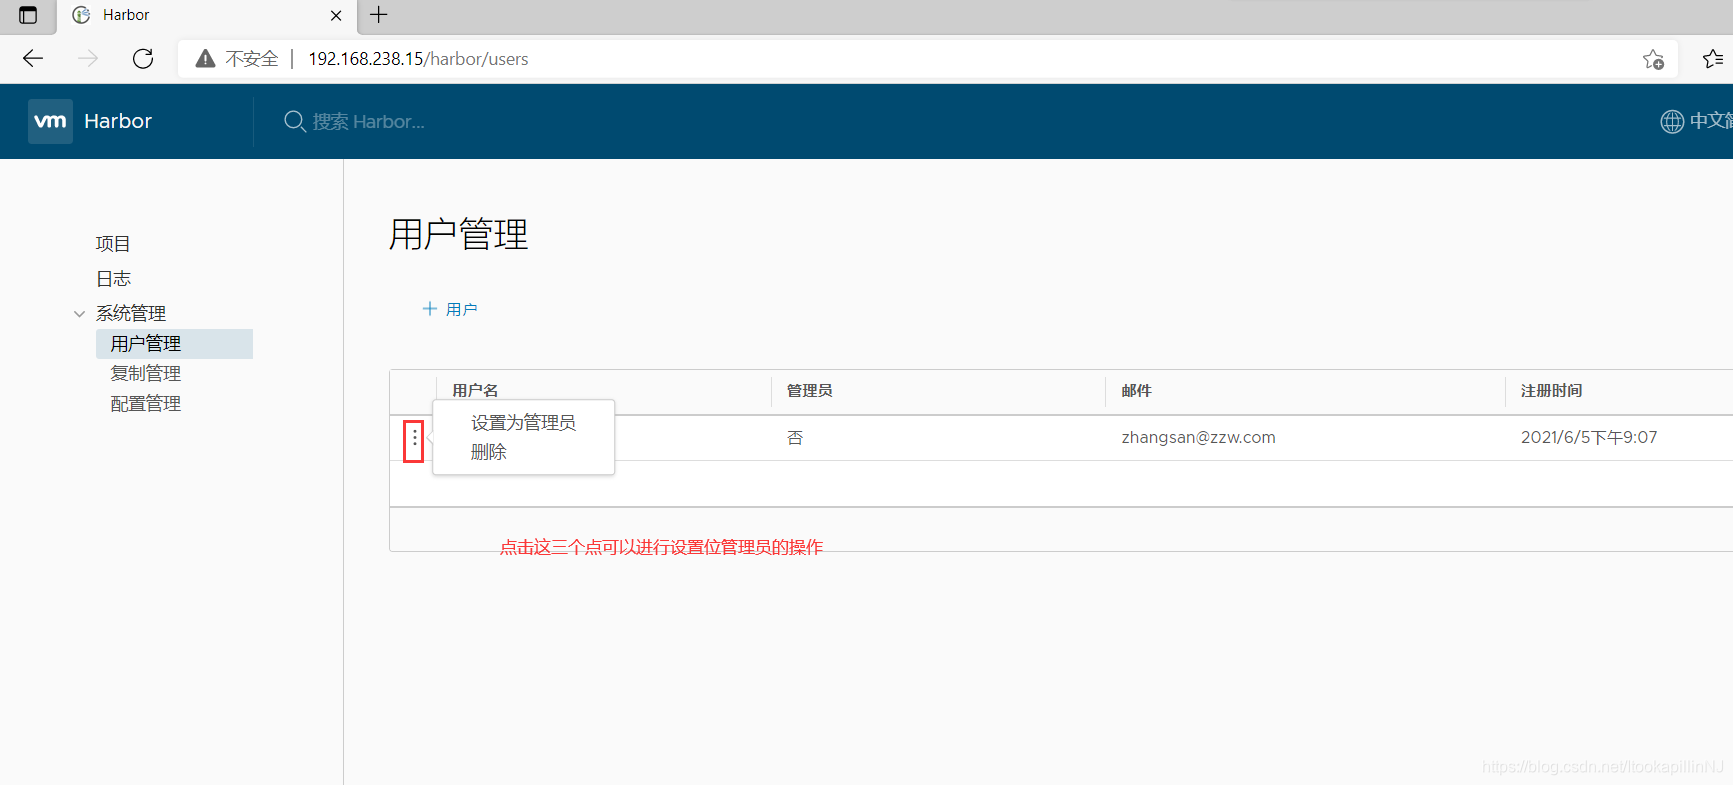Open the favorites list icon
Image resolution: width=1733 pixels, height=785 pixels.
coord(1713,59)
